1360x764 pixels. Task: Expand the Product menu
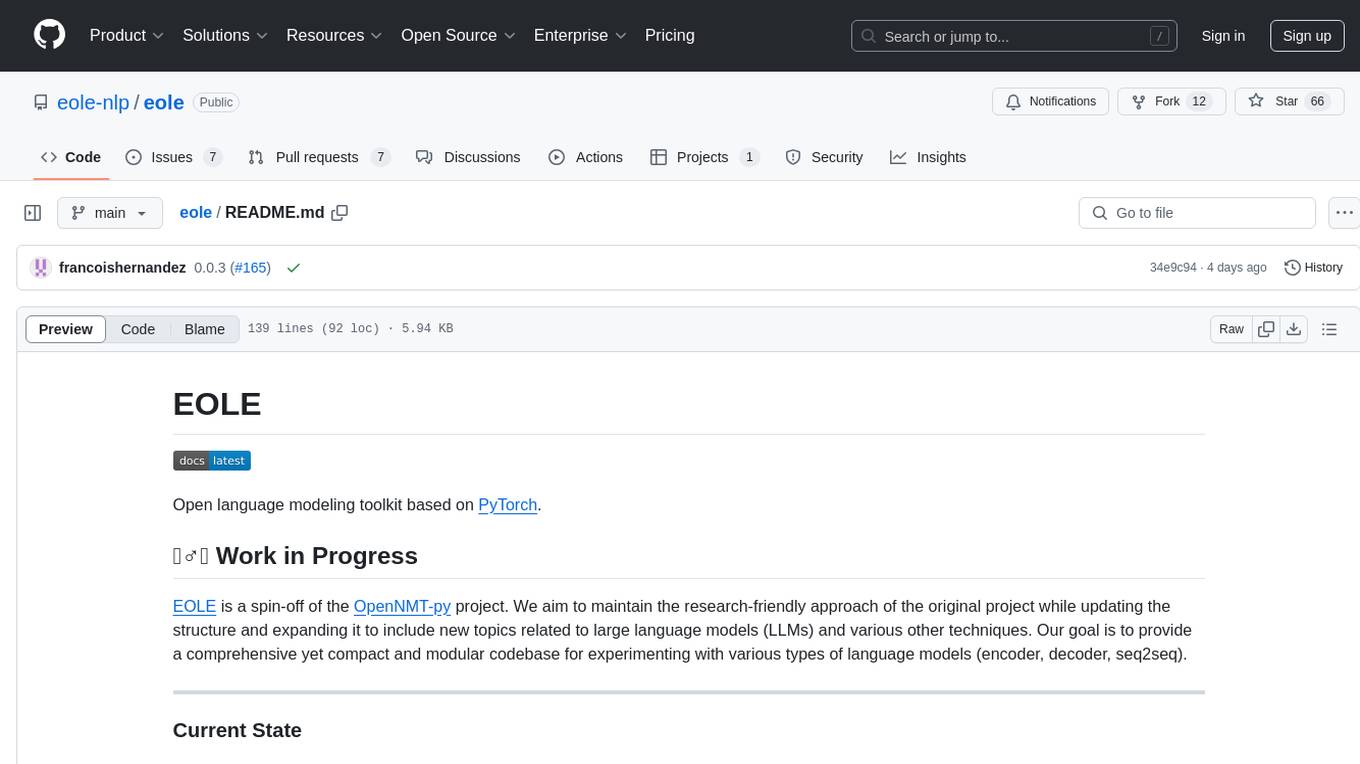(x=127, y=35)
